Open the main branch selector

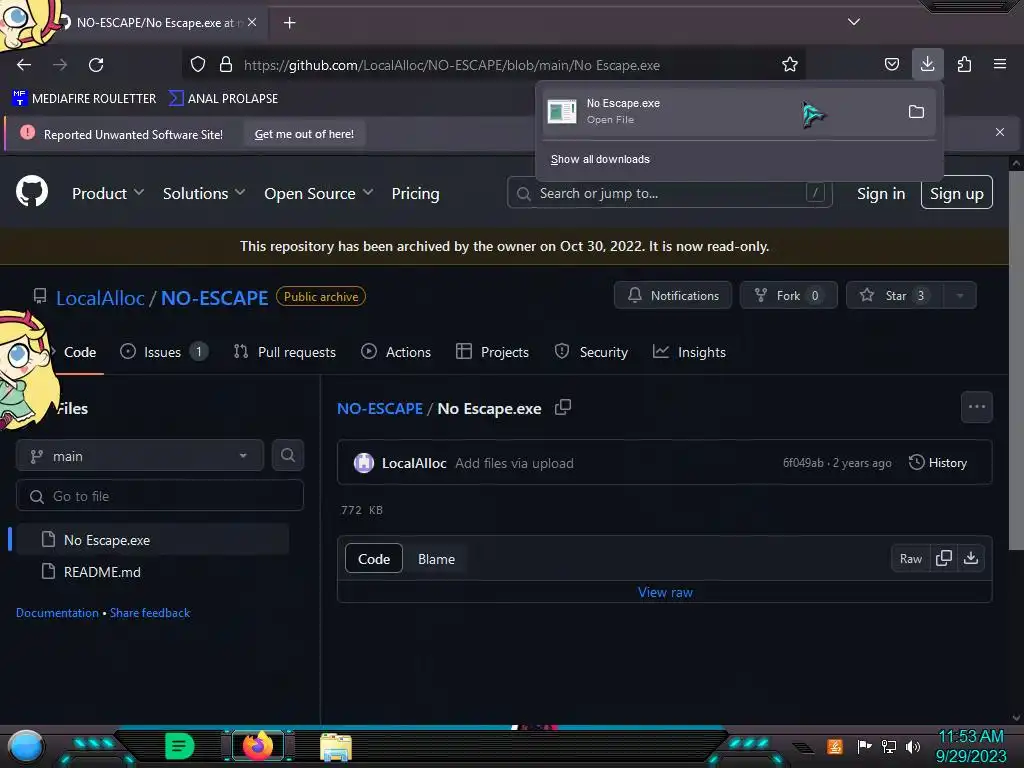[x=140, y=456]
